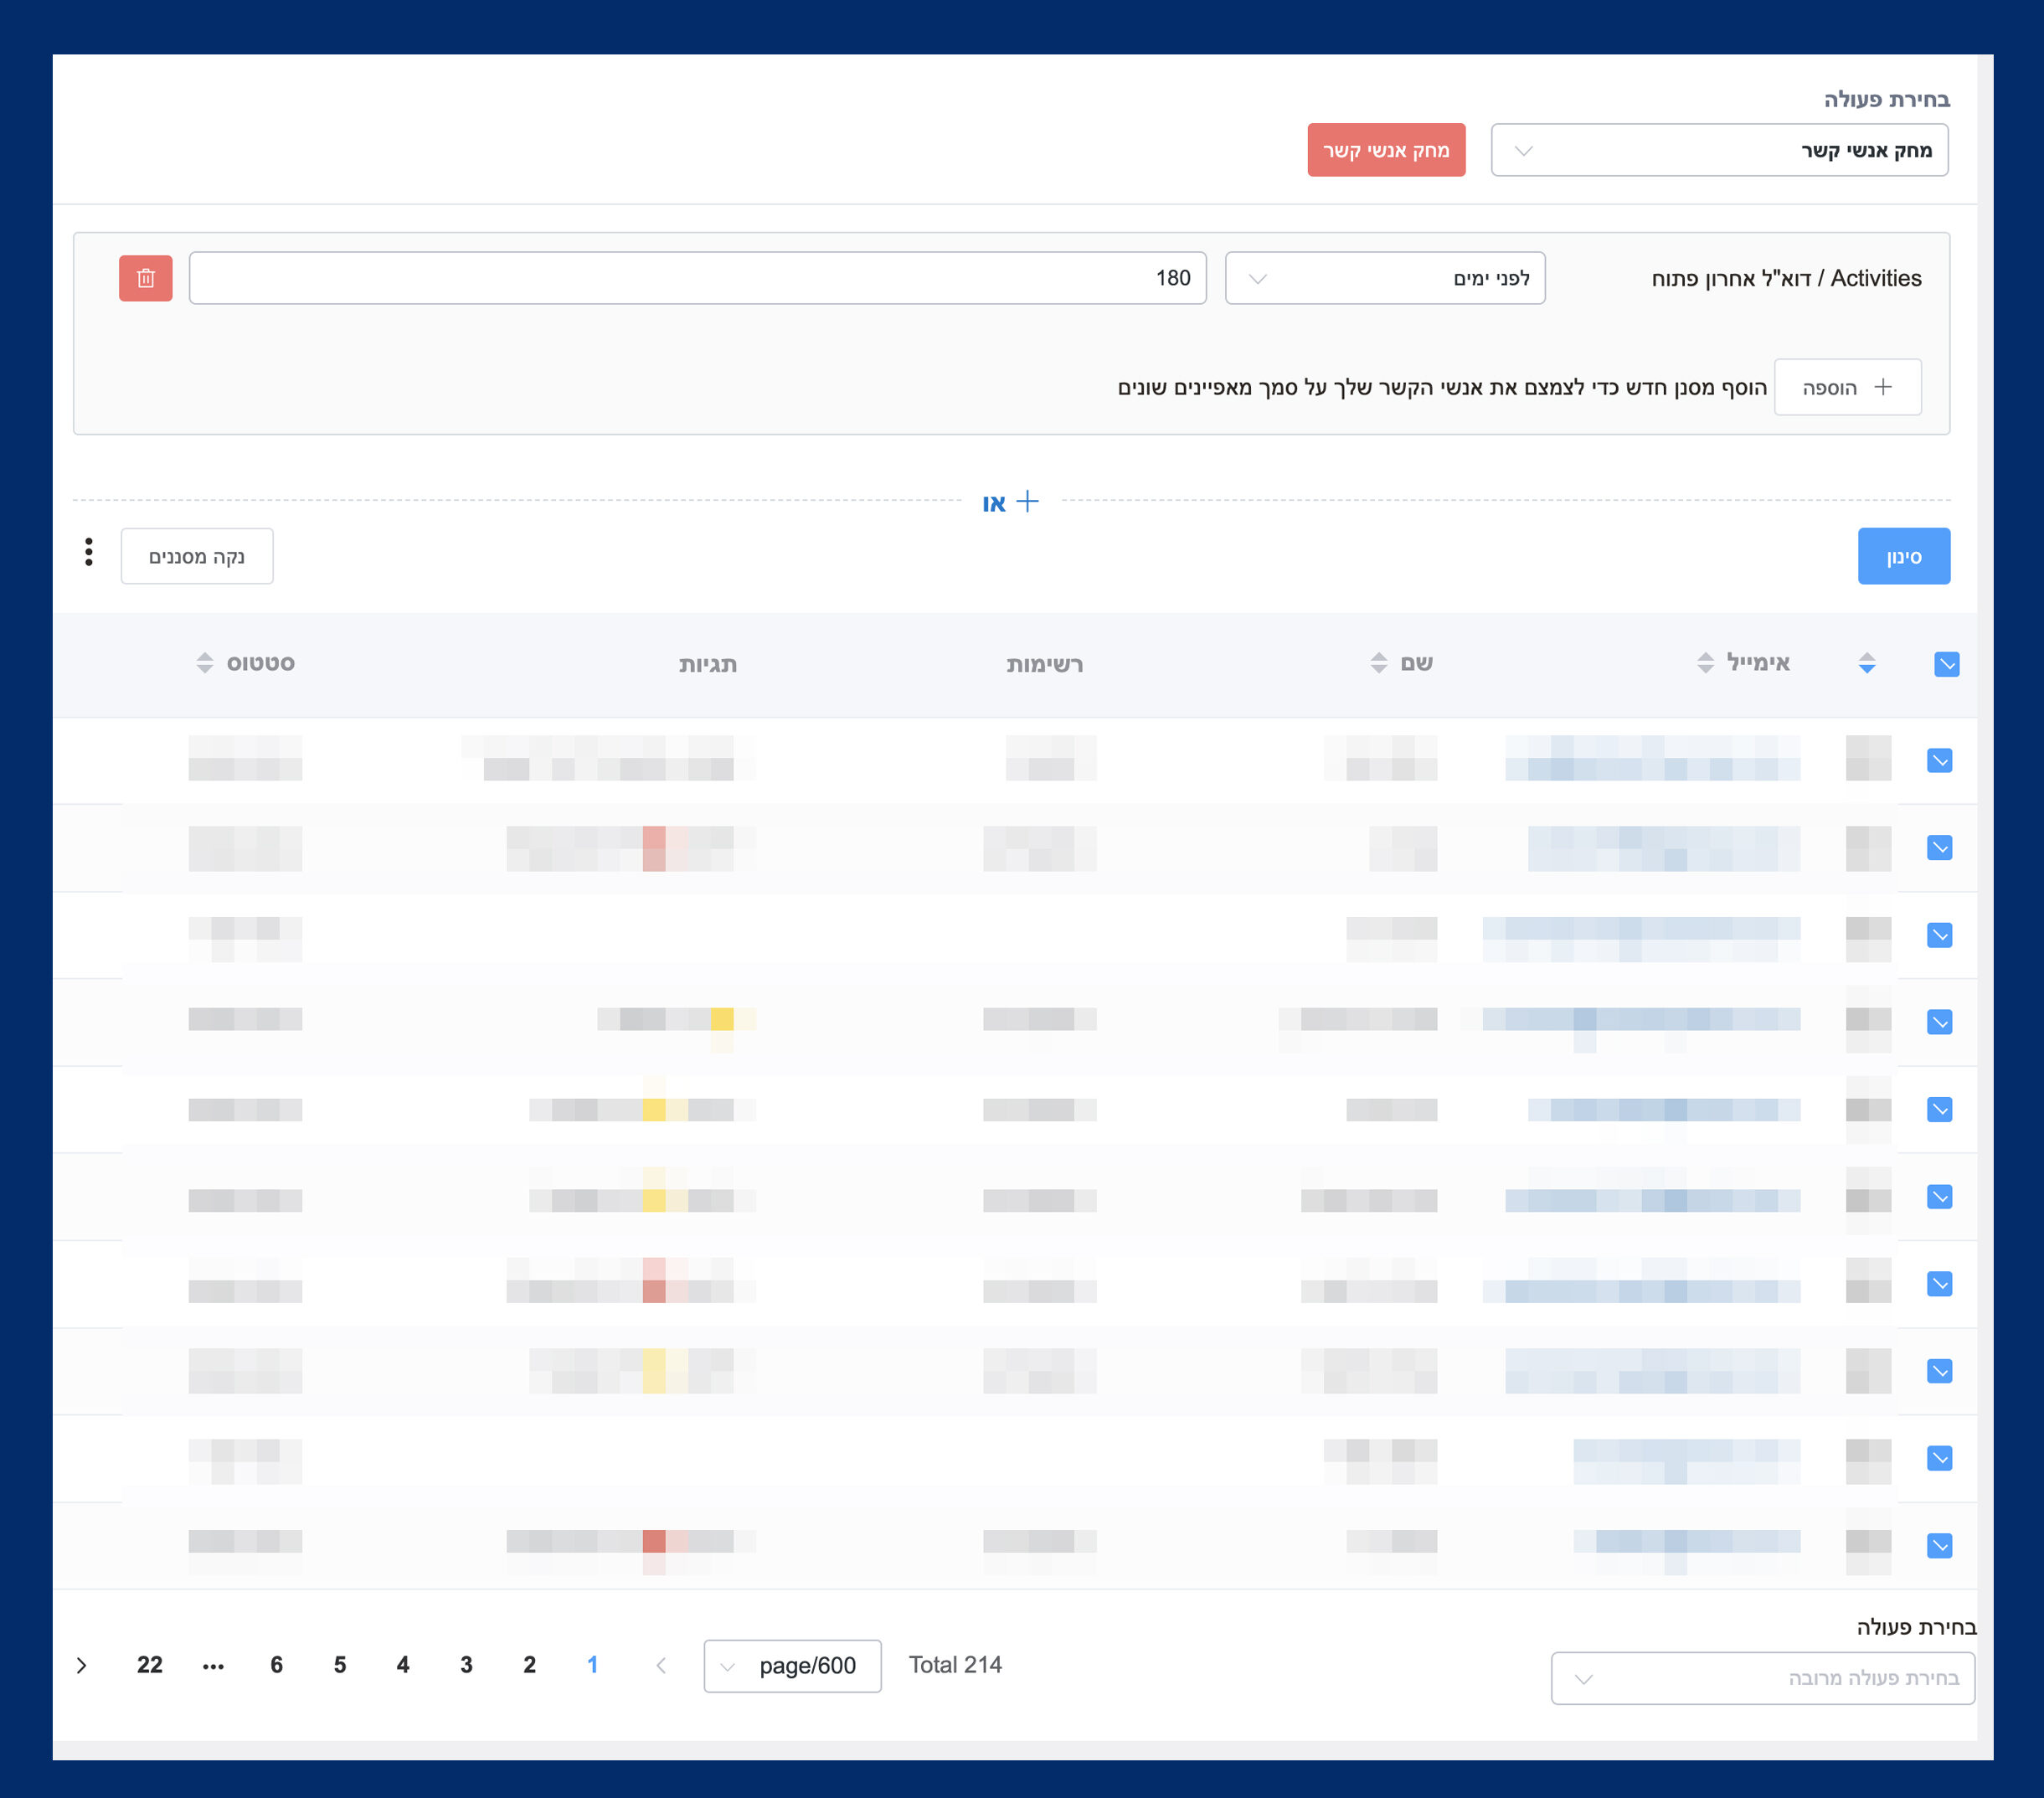The image size is (2044, 1798).
Task: Click the plus OR condition icon
Action: [x=1027, y=501]
